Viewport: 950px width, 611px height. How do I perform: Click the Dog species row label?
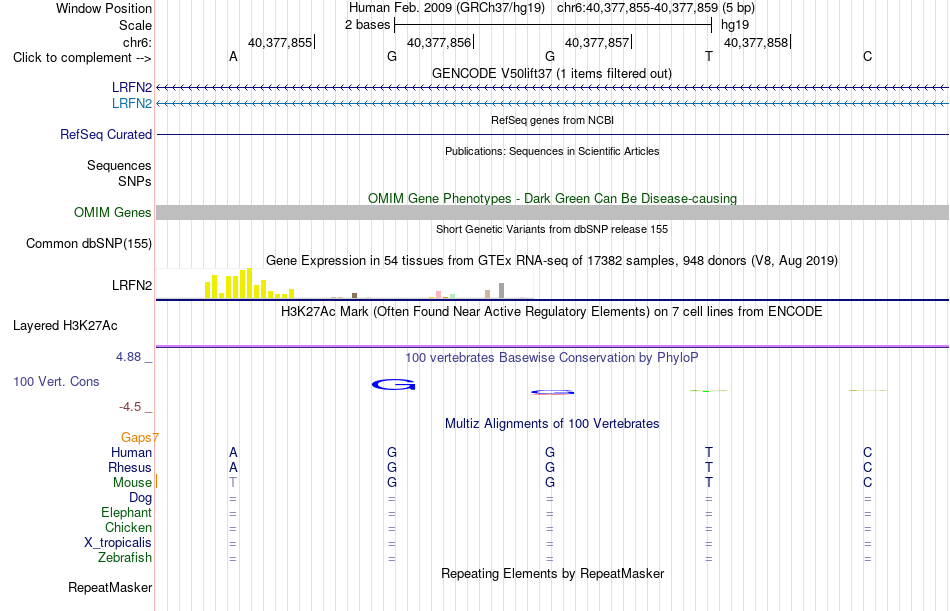pyautogui.click(x=140, y=498)
